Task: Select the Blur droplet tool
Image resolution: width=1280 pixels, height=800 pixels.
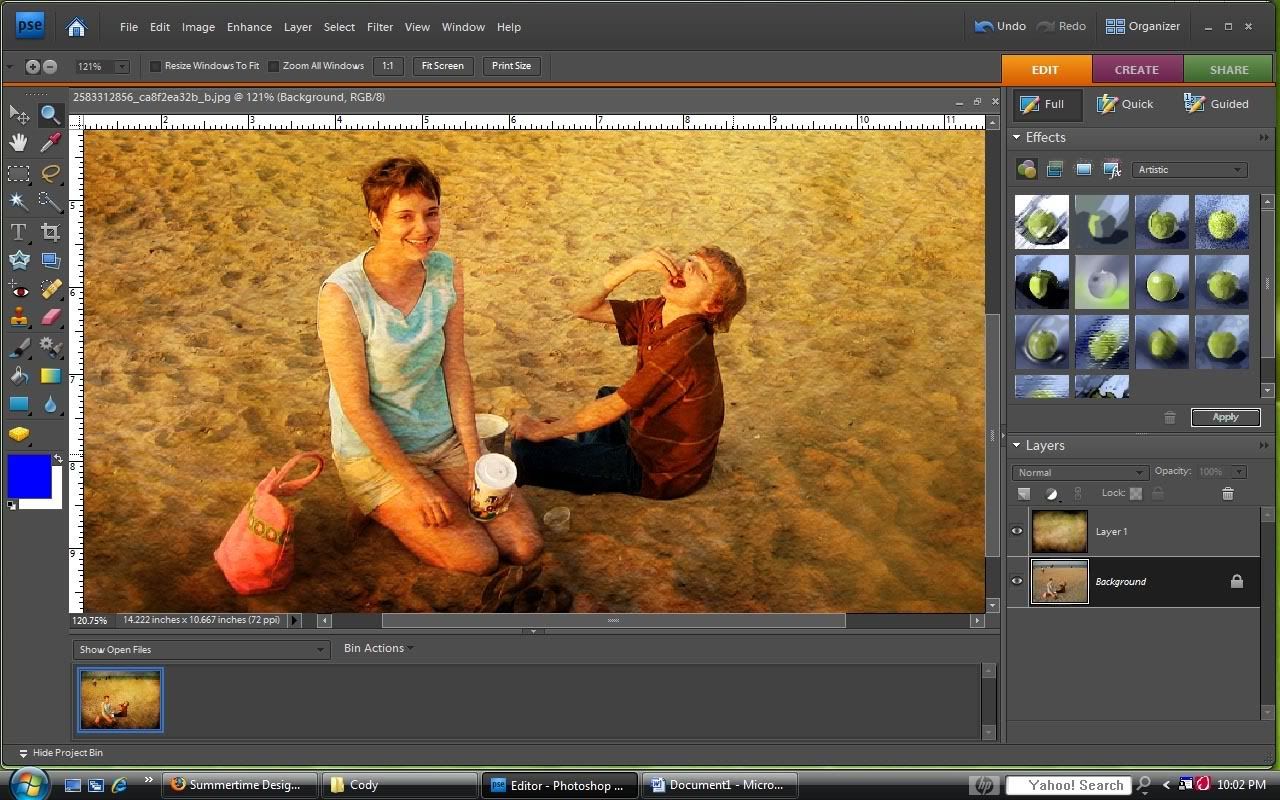Action: tap(50, 404)
